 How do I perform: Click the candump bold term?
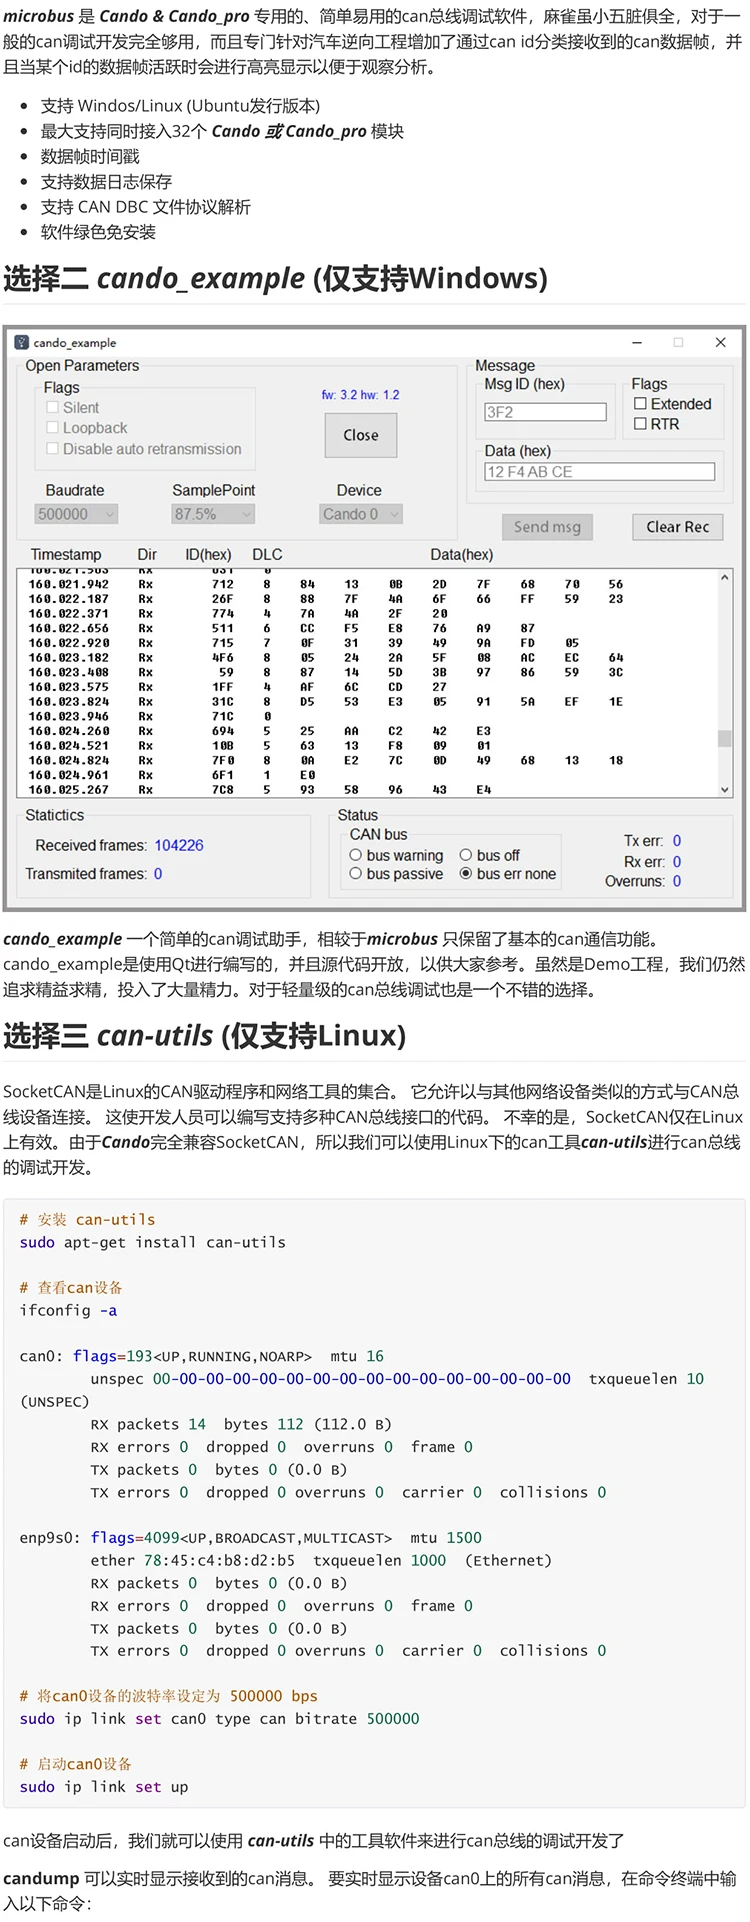(41, 1878)
